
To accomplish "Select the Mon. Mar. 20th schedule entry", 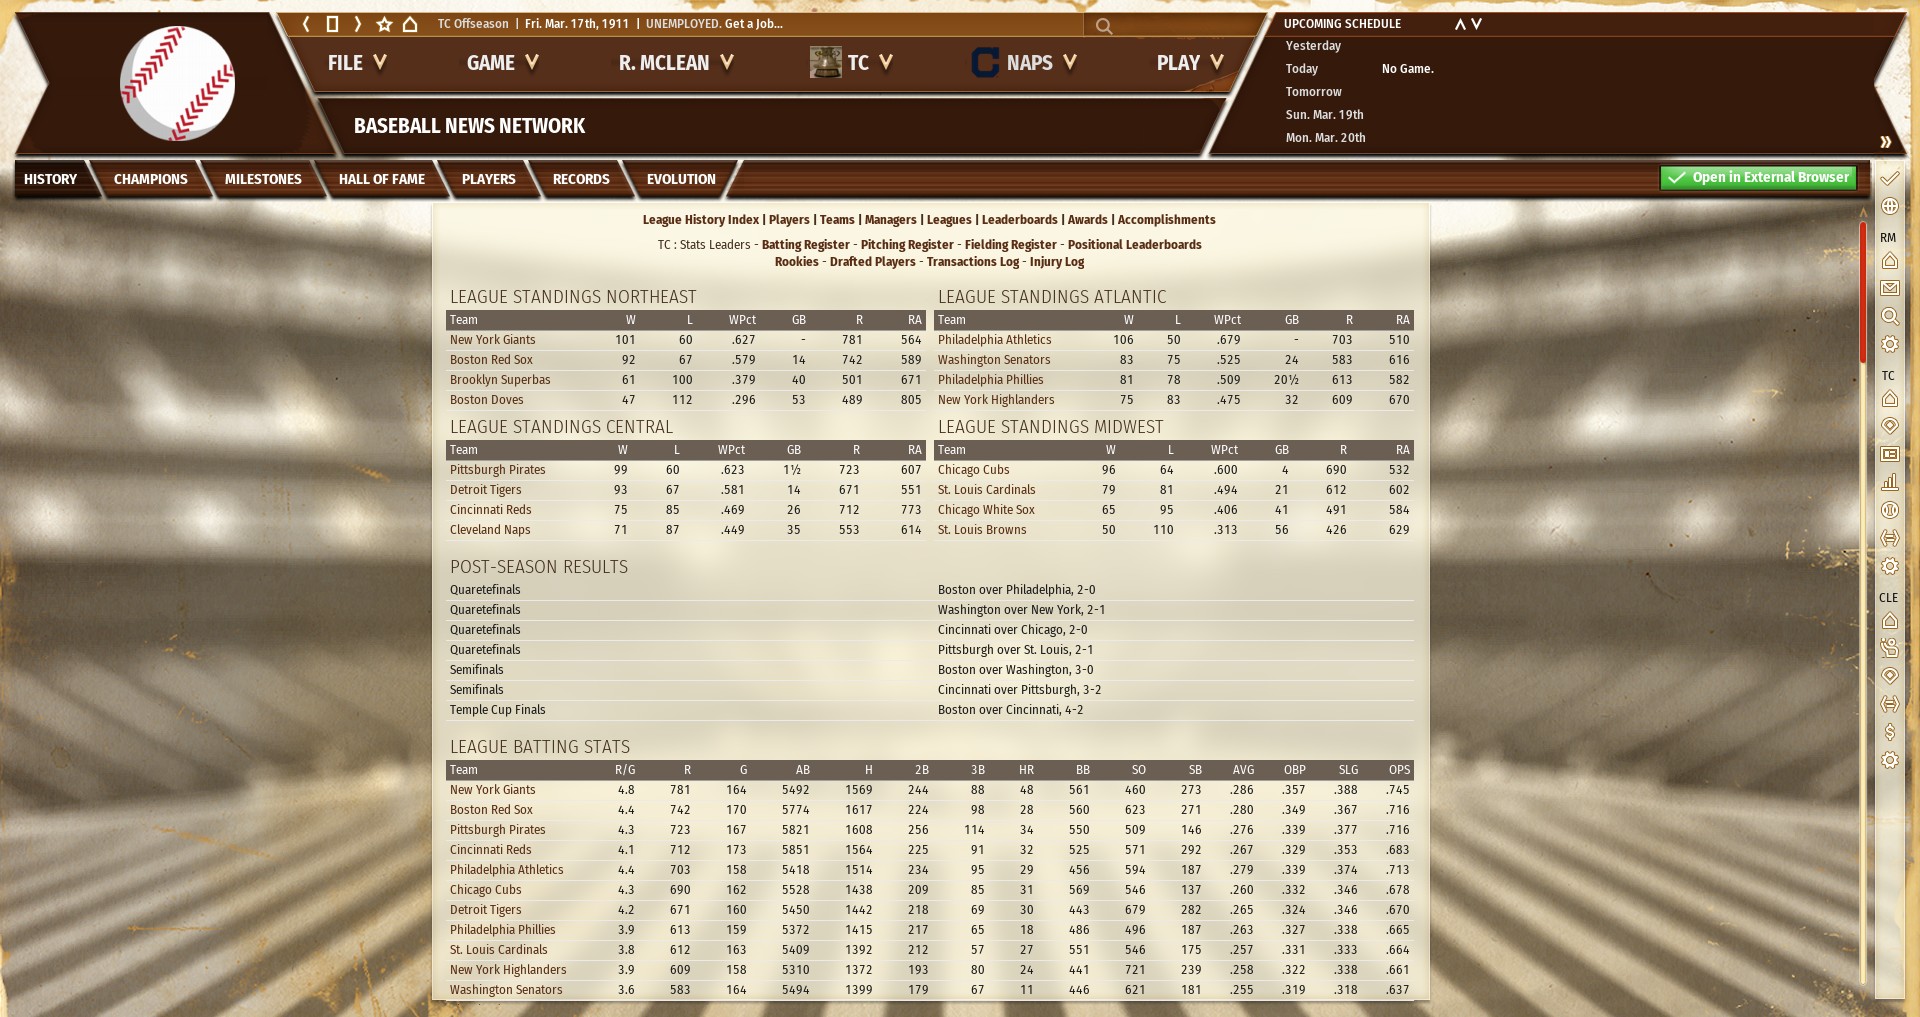I will point(1325,138).
